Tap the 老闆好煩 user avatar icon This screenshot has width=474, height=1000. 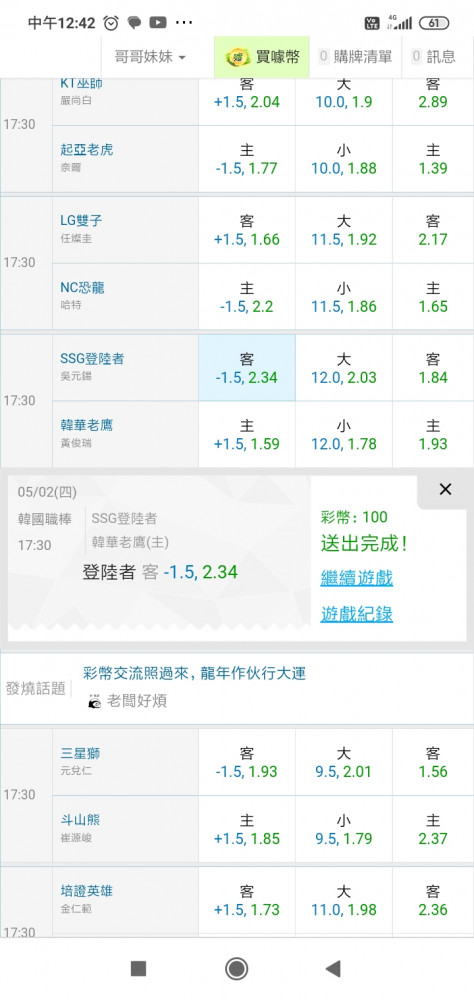point(95,702)
